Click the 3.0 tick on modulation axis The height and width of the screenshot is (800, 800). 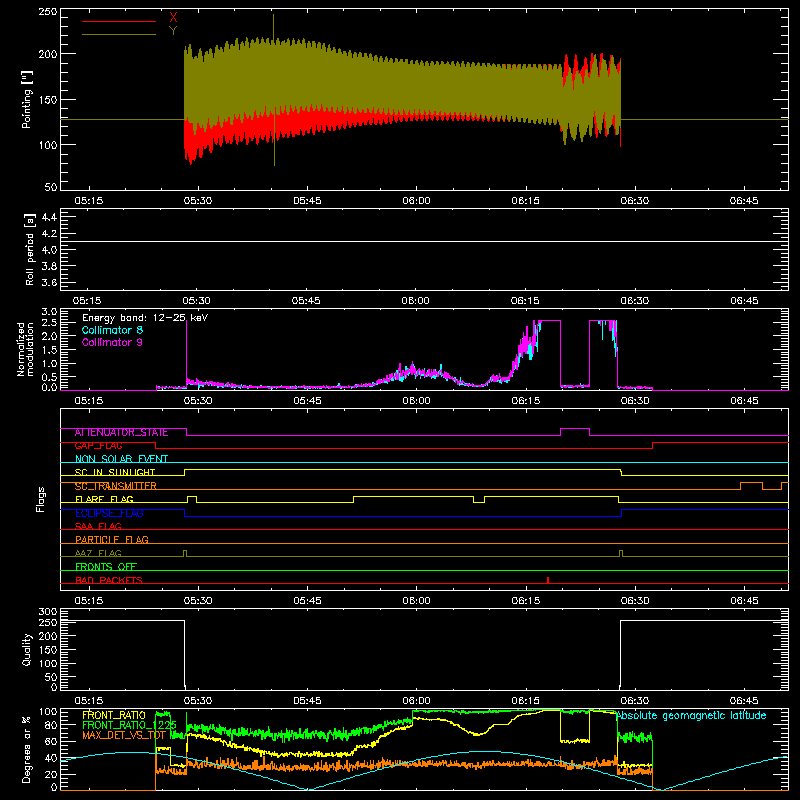[49, 311]
